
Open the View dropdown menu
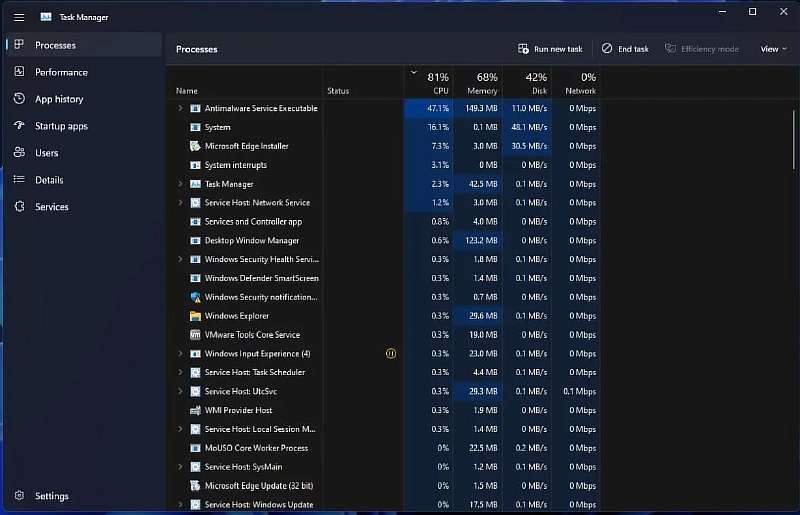click(x=773, y=49)
